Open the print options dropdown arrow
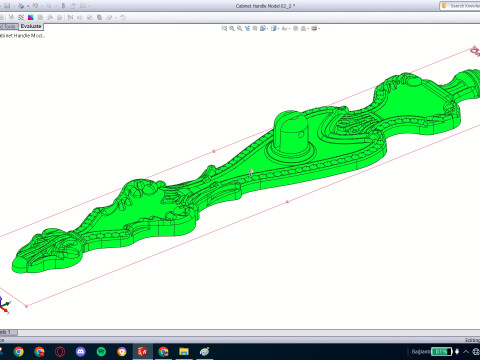Screen dimensions: 480x360 click(28, 6)
